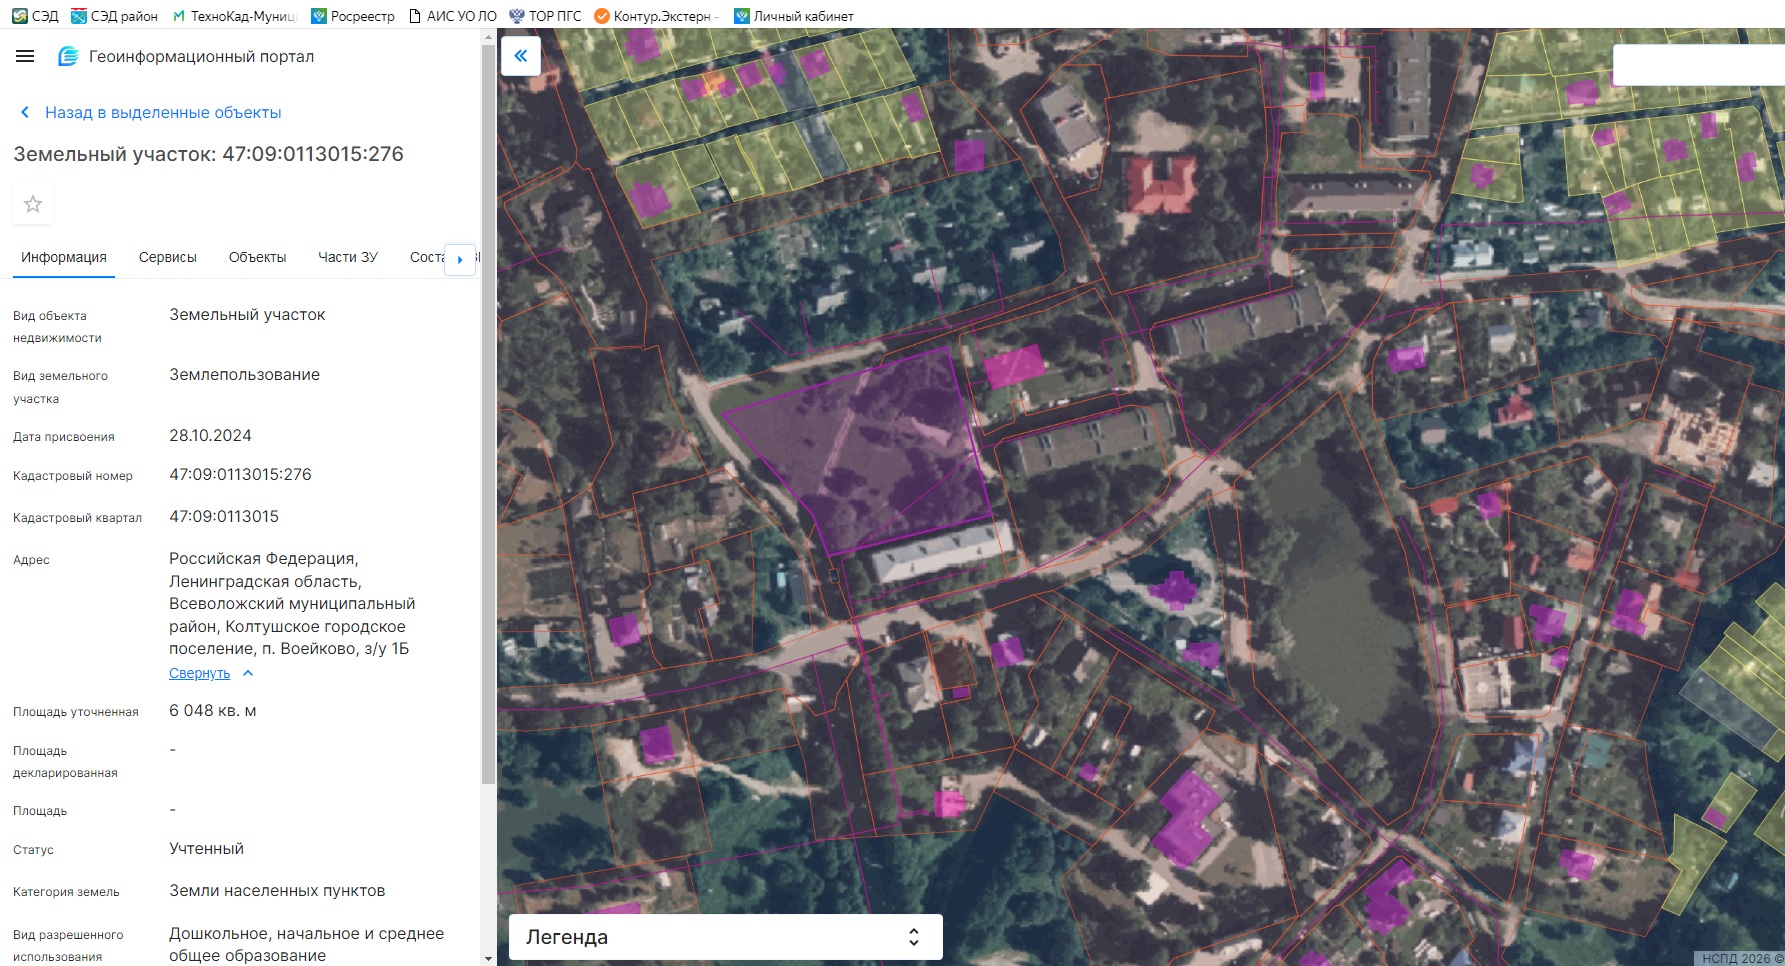This screenshot has height=966, width=1785.
Task: Collapse side panel with double-arrow button
Action: pos(521,56)
